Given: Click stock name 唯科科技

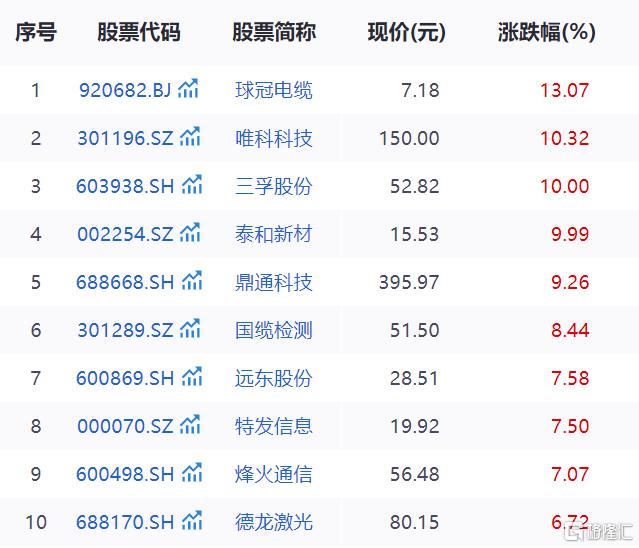Looking at the screenshot, I should [274, 138].
